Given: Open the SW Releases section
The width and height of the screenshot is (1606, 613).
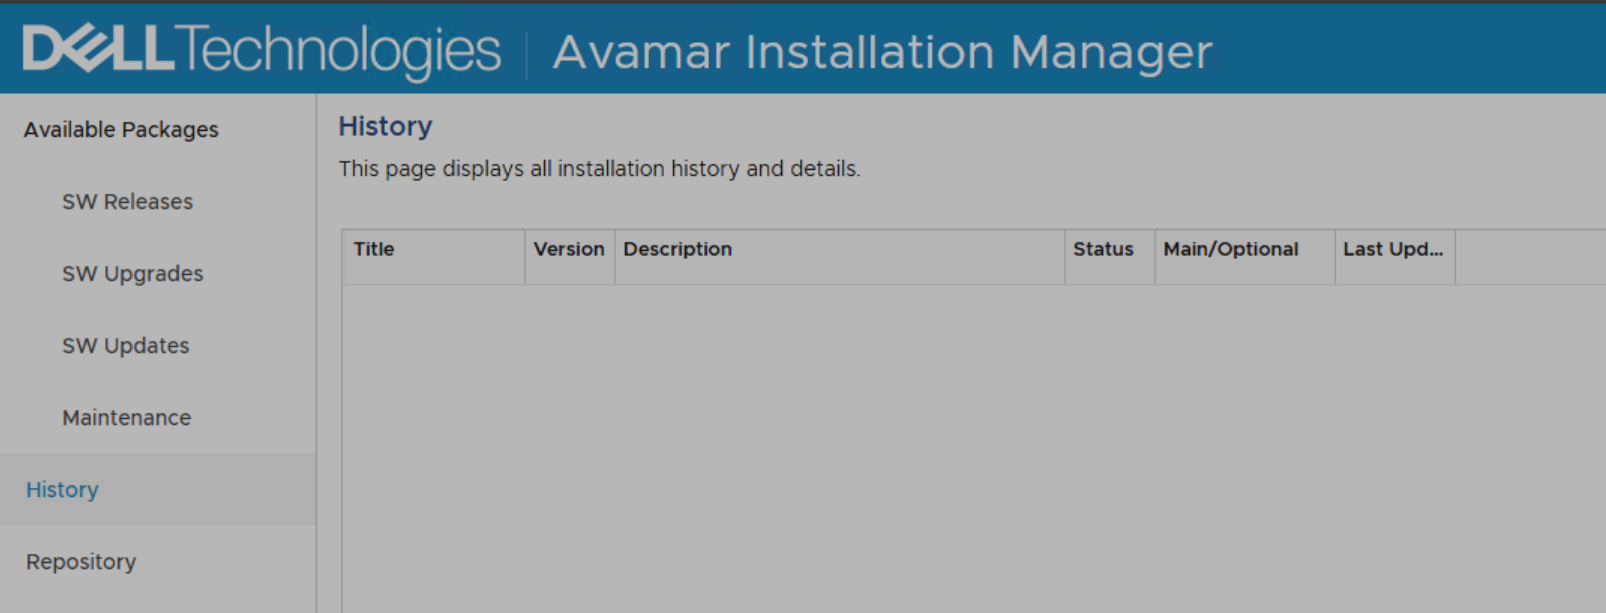Looking at the screenshot, I should click(127, 201).
